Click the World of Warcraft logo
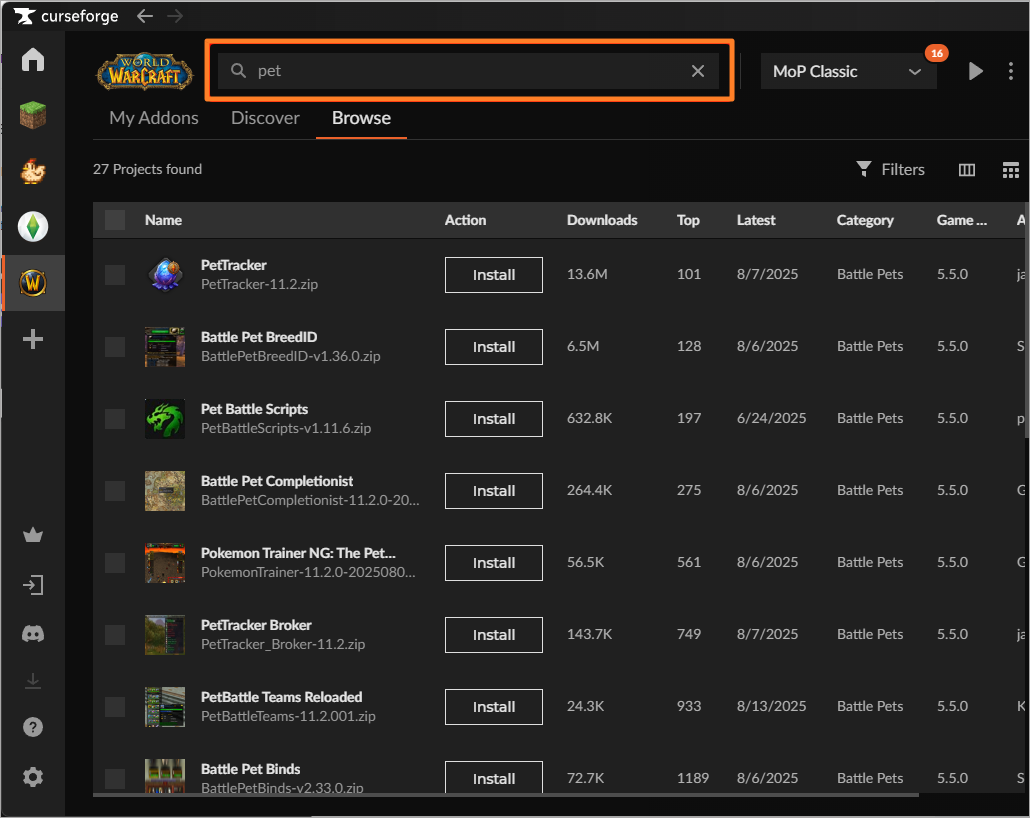Viewport: 1030px width, 818px height. coord(145,72)
